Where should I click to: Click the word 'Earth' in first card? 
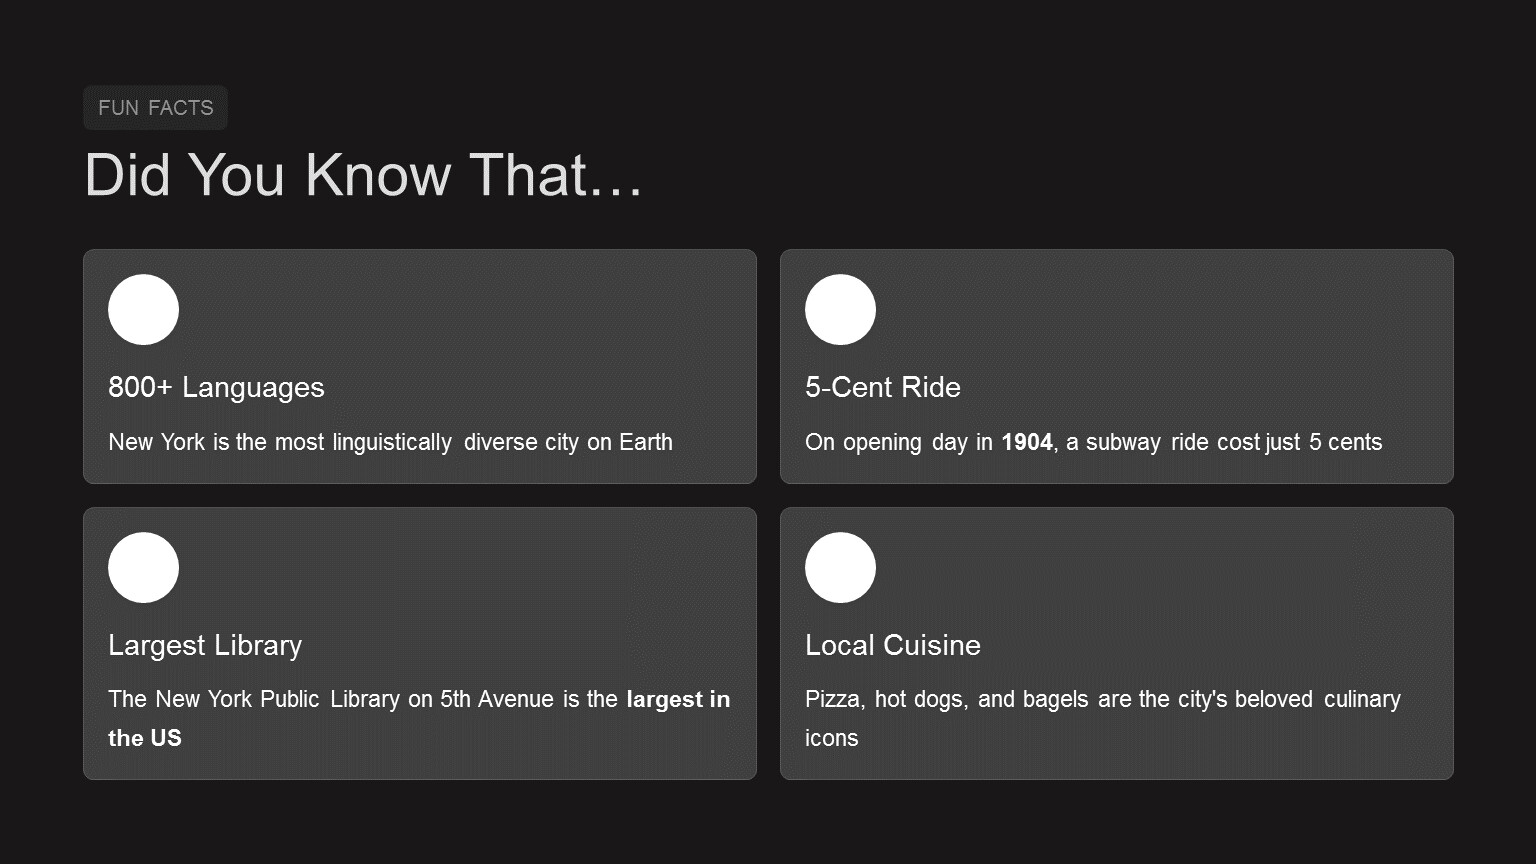tap(646, 442)
